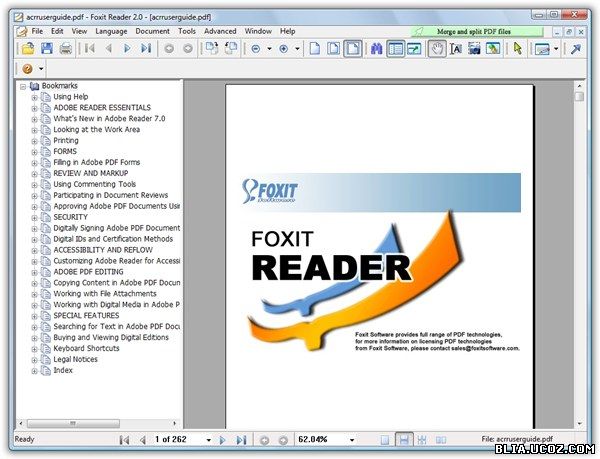Rotate the page right via toolbar
Viewport: 600px width, 459px height.
pyautogui.click(x=212, y=49)
